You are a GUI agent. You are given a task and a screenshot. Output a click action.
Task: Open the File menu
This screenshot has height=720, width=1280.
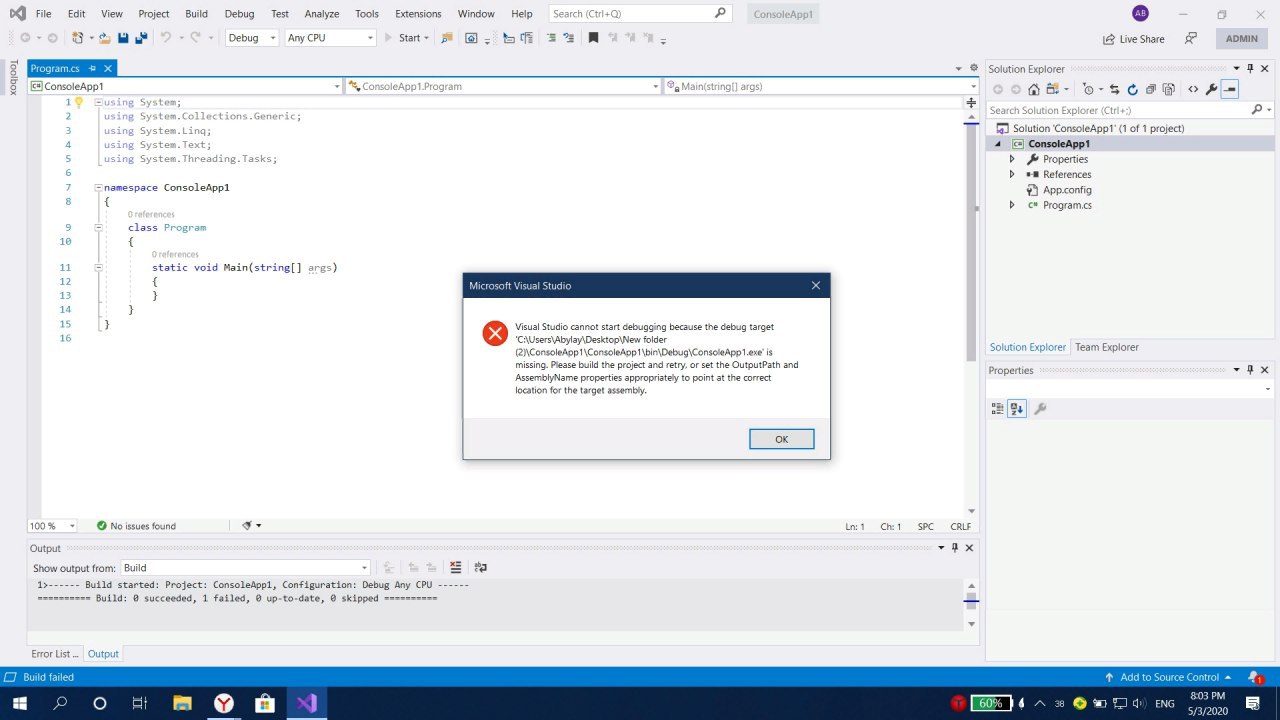43,14
